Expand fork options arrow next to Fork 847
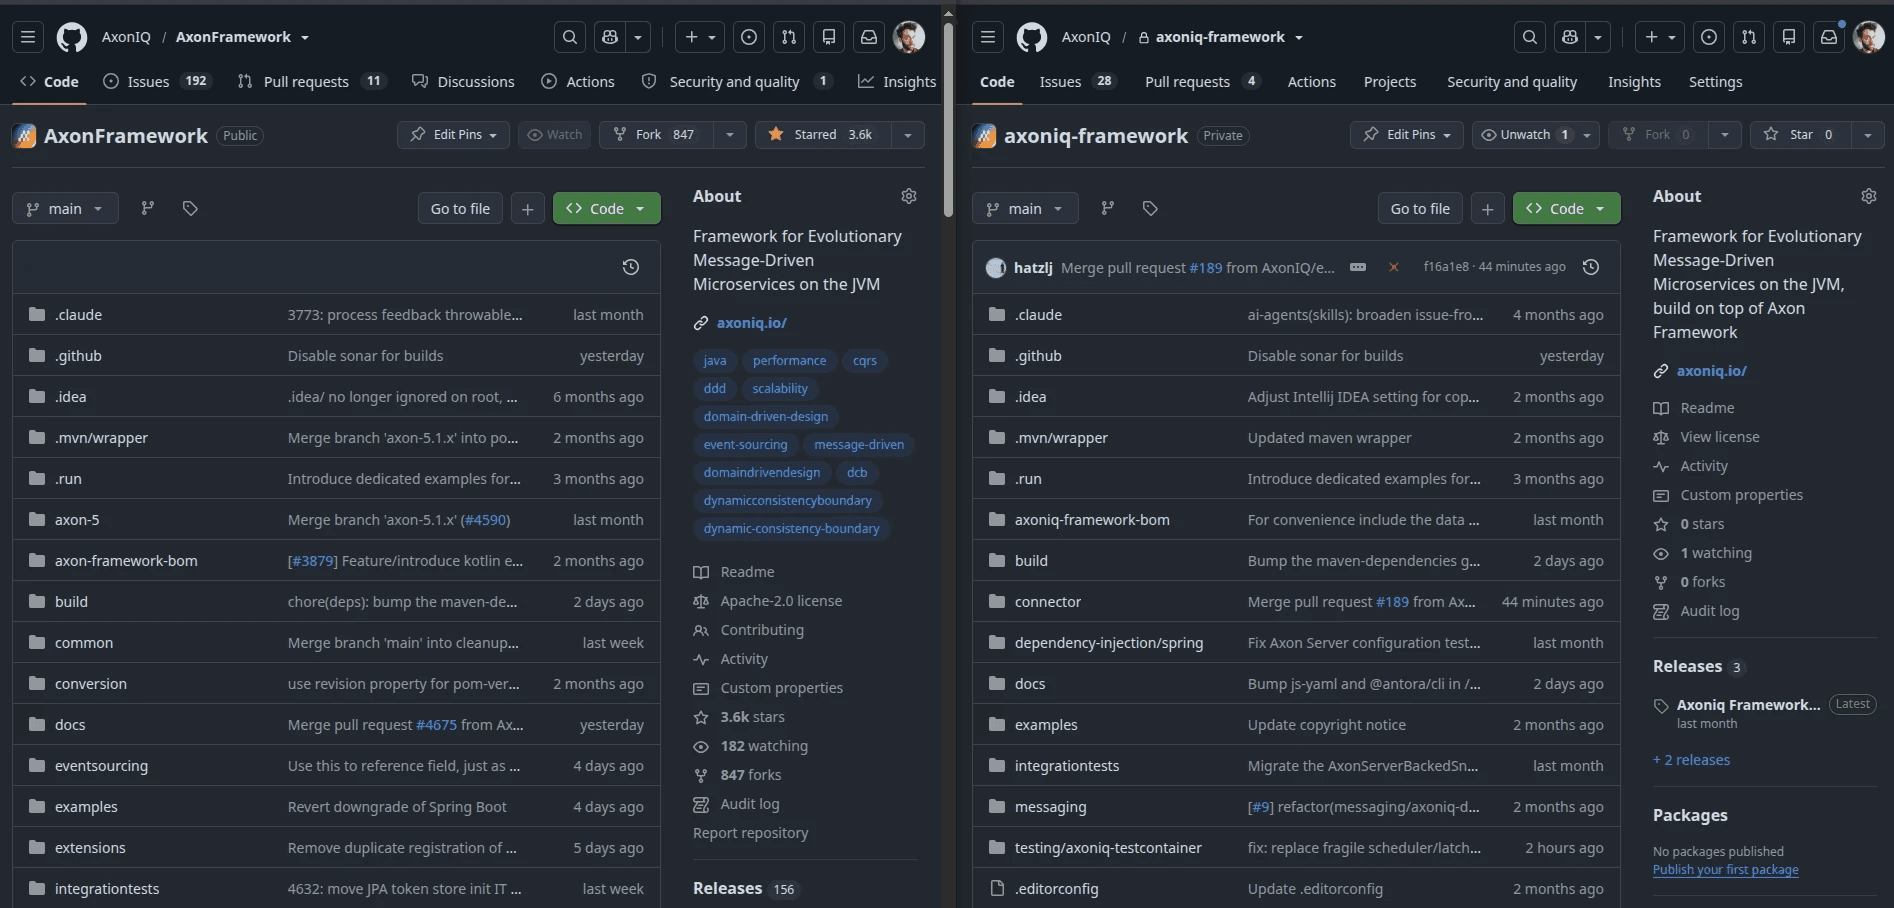The image size is (1894, 908). tap(730, 135)
